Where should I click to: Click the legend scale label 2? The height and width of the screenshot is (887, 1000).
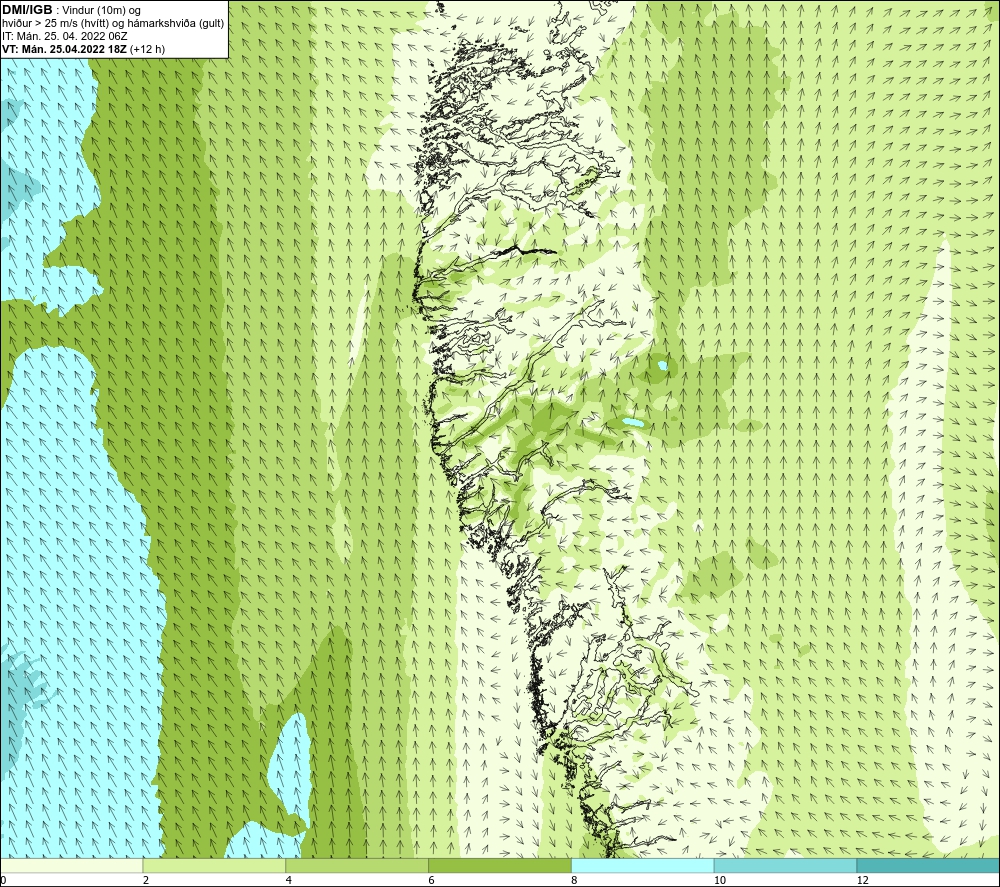(x=146, y=881)
